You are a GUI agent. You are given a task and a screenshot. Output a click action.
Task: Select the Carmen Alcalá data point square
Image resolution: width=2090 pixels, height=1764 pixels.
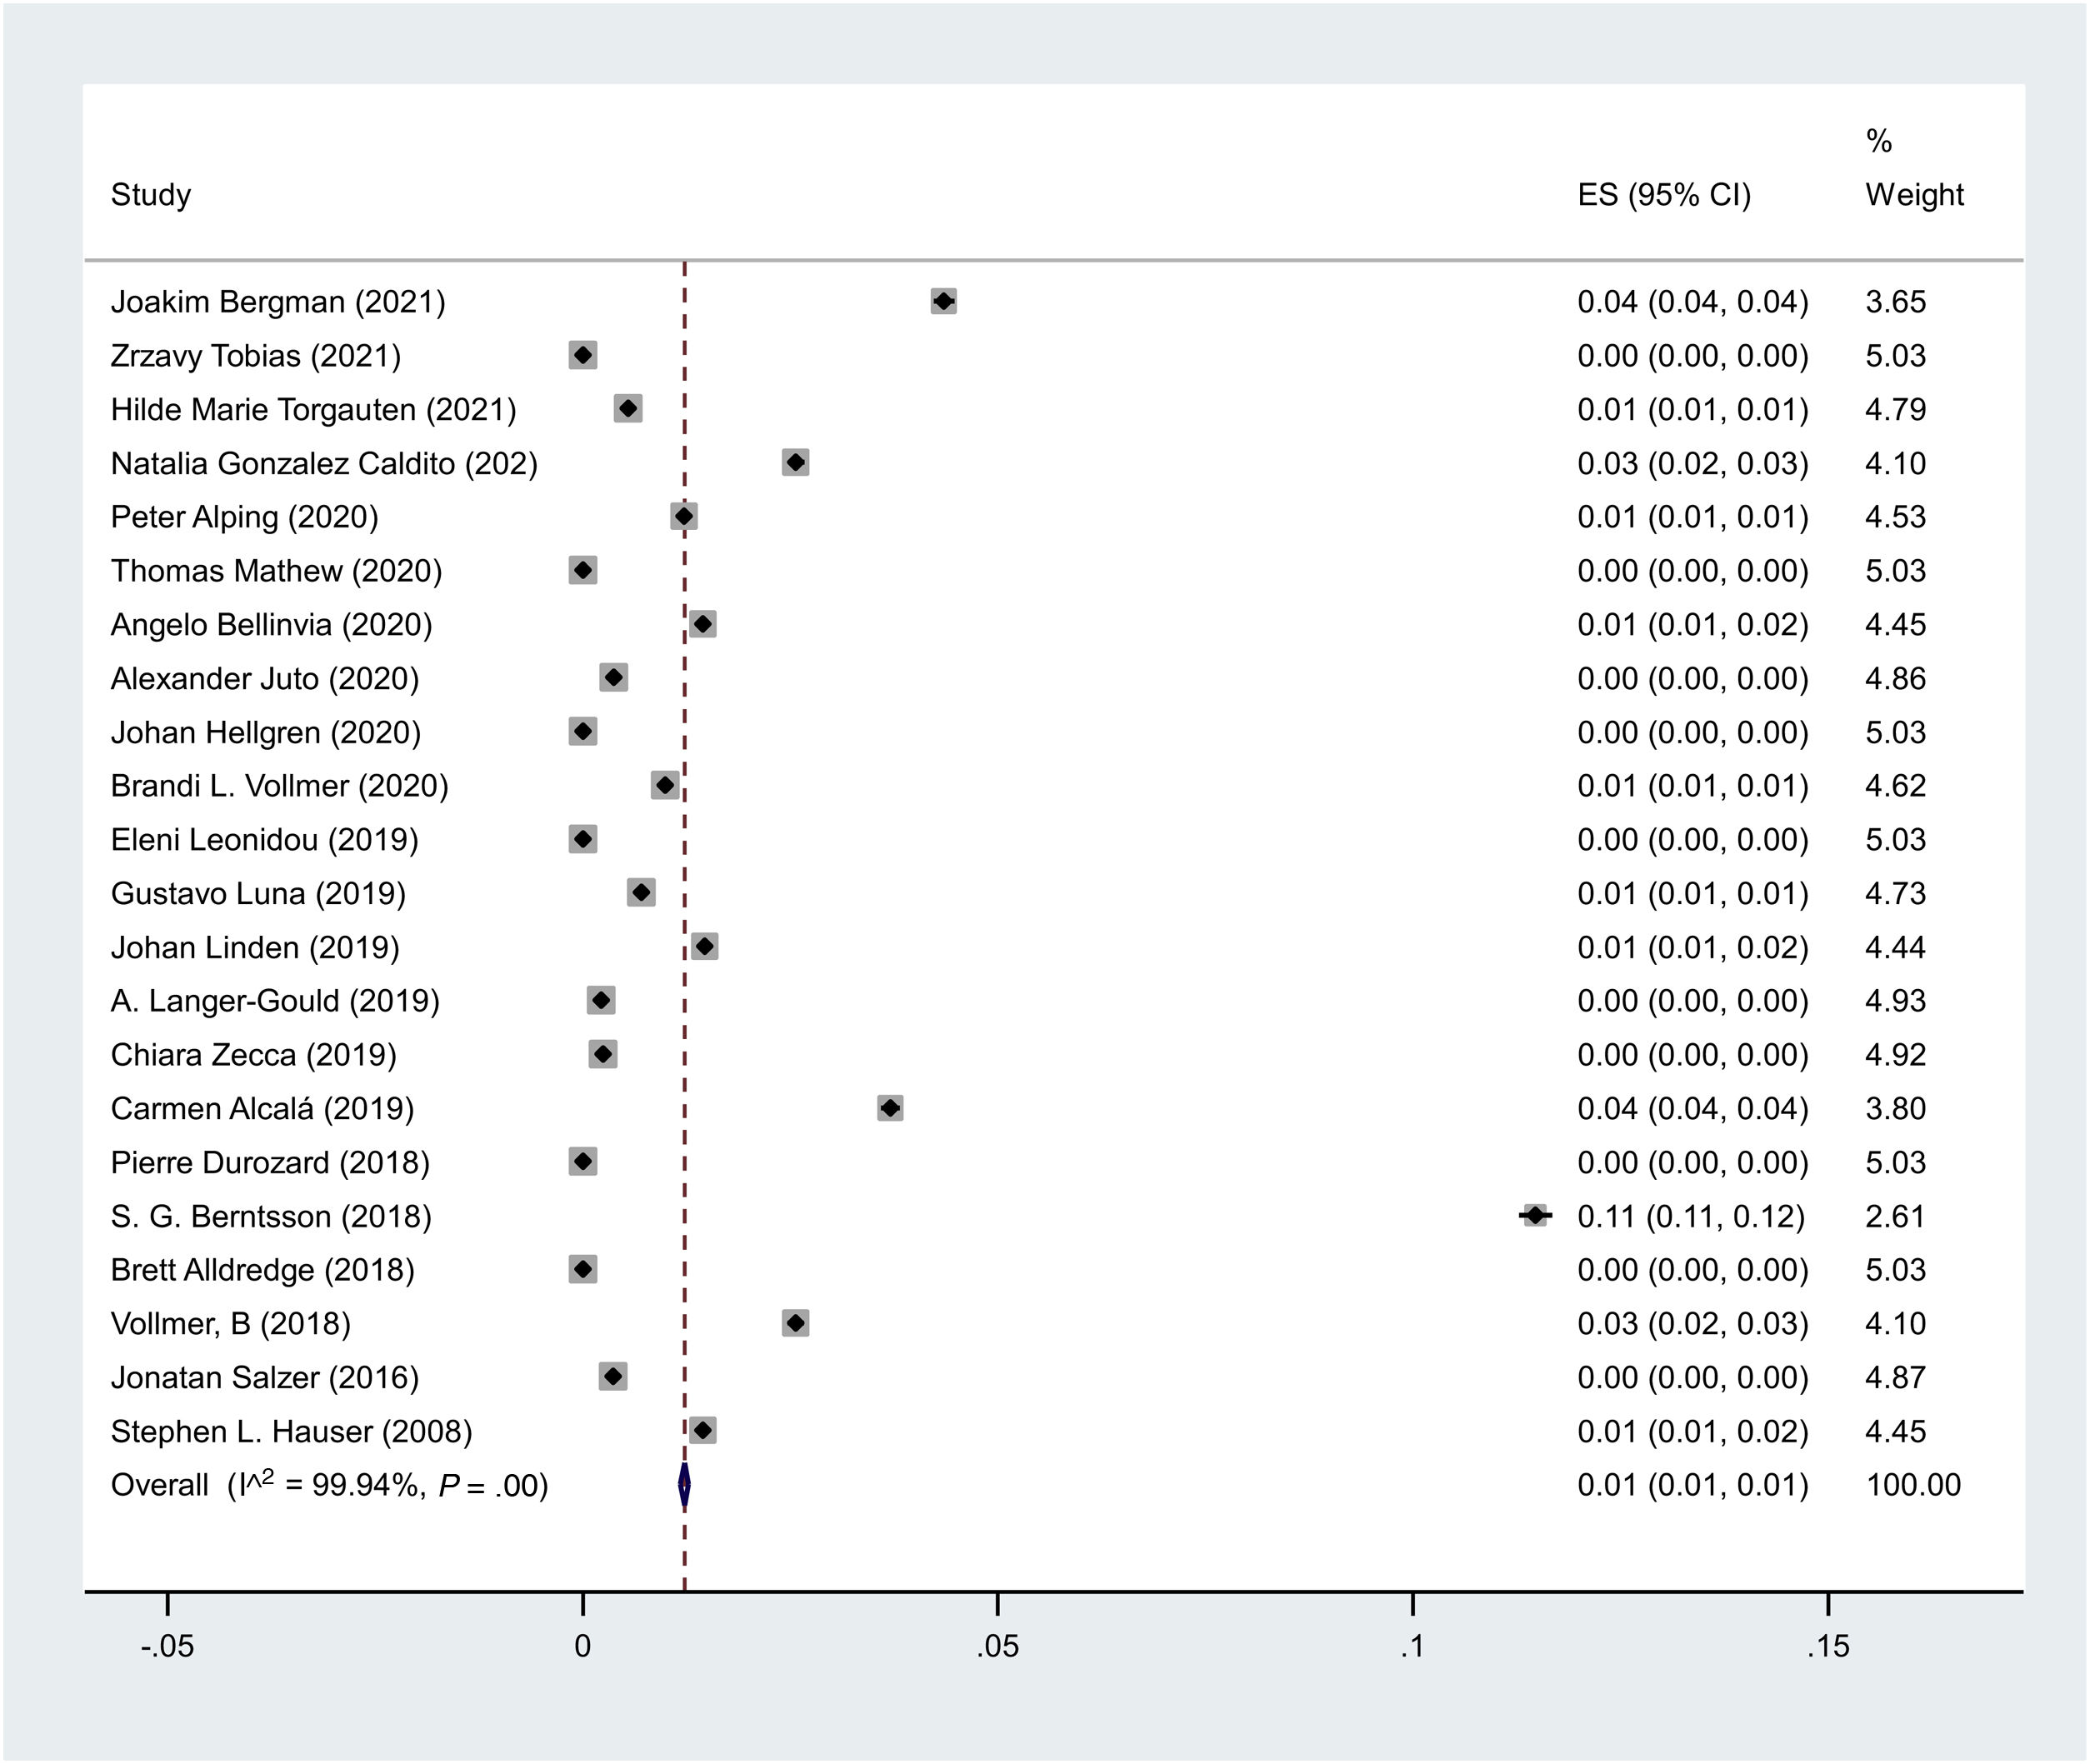[890, 1108]
